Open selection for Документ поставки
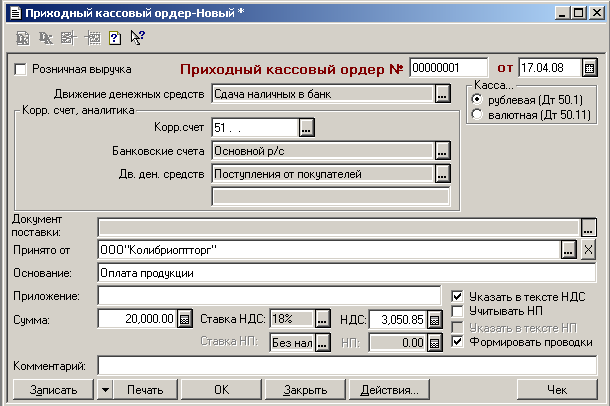Image resolution: width=610 pixels, height=406 pixels. click(x=589, y=227)
